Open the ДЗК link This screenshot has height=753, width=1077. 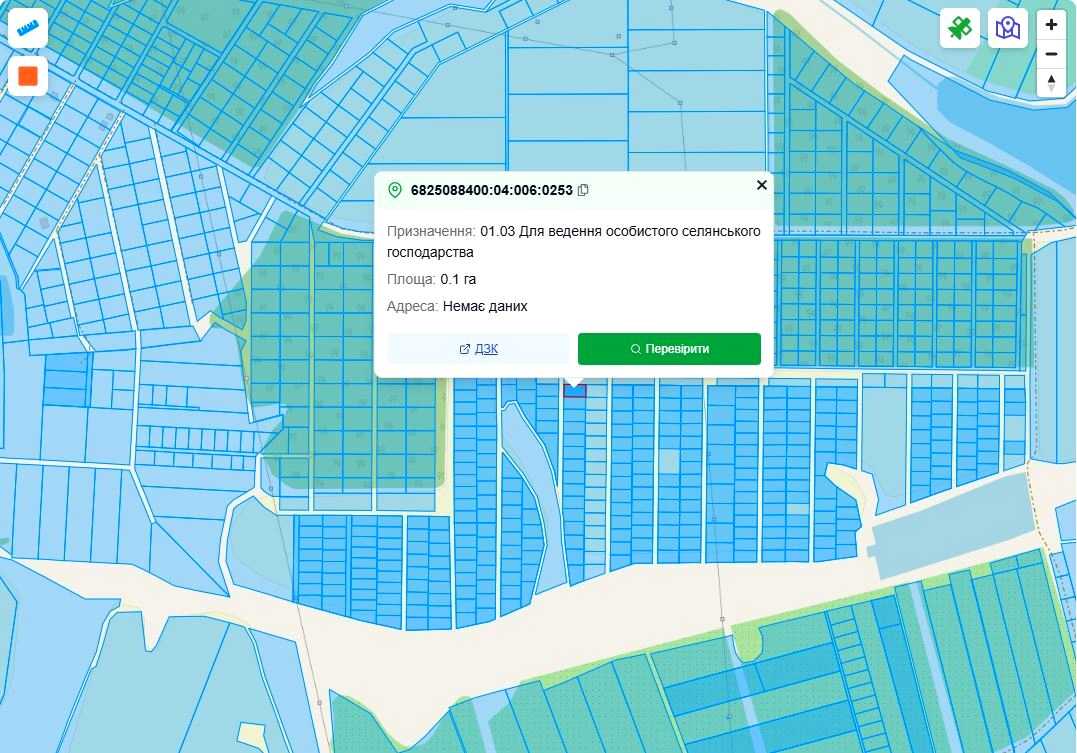click(478, 349)
